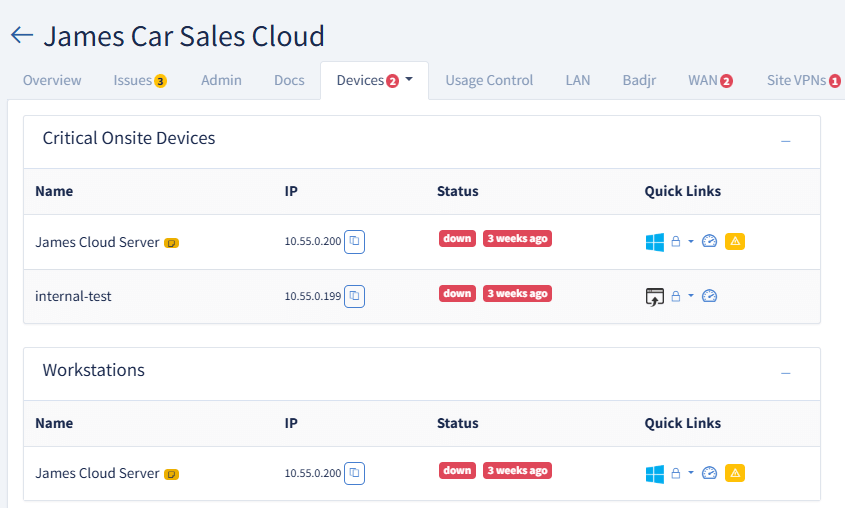This screenshot has width=845, height=508.
Task: Open speed gauge for Workstations James Cloud Server
Action: point(709,473)
